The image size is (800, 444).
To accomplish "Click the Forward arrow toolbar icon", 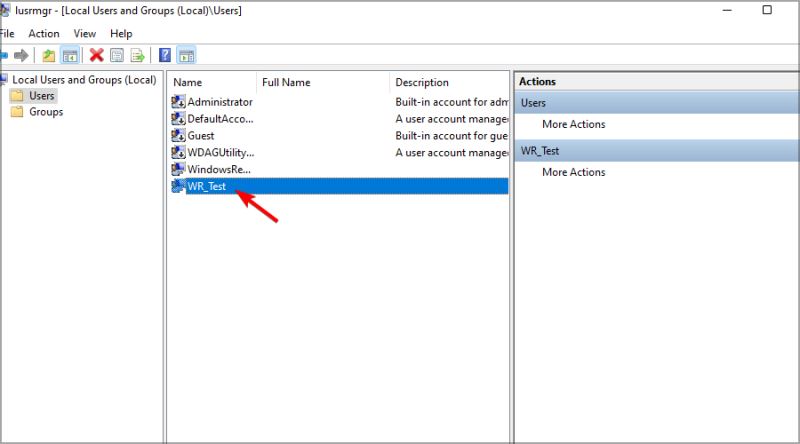I will [21, 55].
